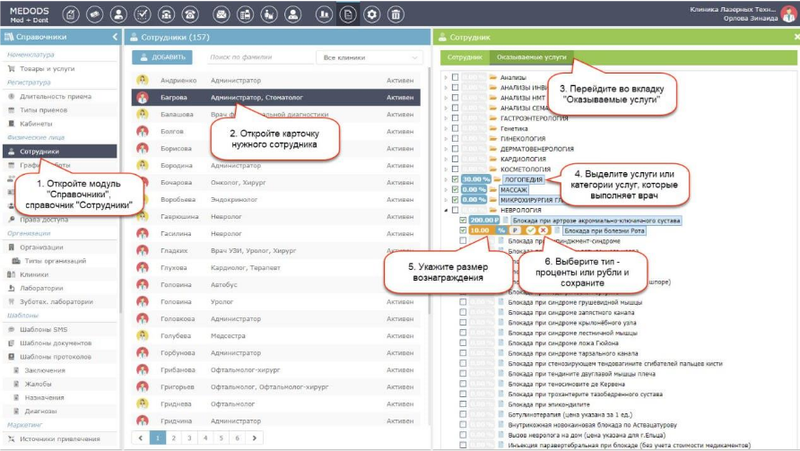Open the settings gear in top toolbar
This screenshot has height=451, width=800.
[372, 15]
